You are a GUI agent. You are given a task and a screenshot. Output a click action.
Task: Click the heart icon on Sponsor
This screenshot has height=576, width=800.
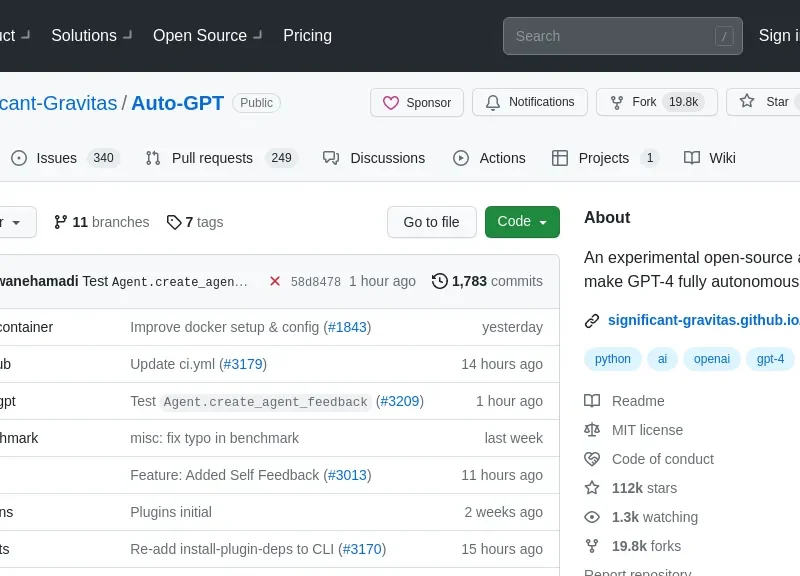391,103
